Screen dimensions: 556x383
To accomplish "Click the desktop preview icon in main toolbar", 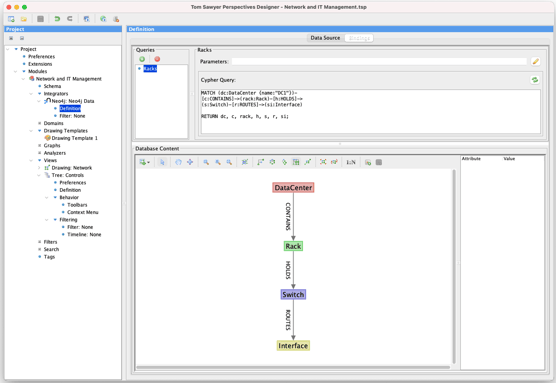I will pos(87,19).
